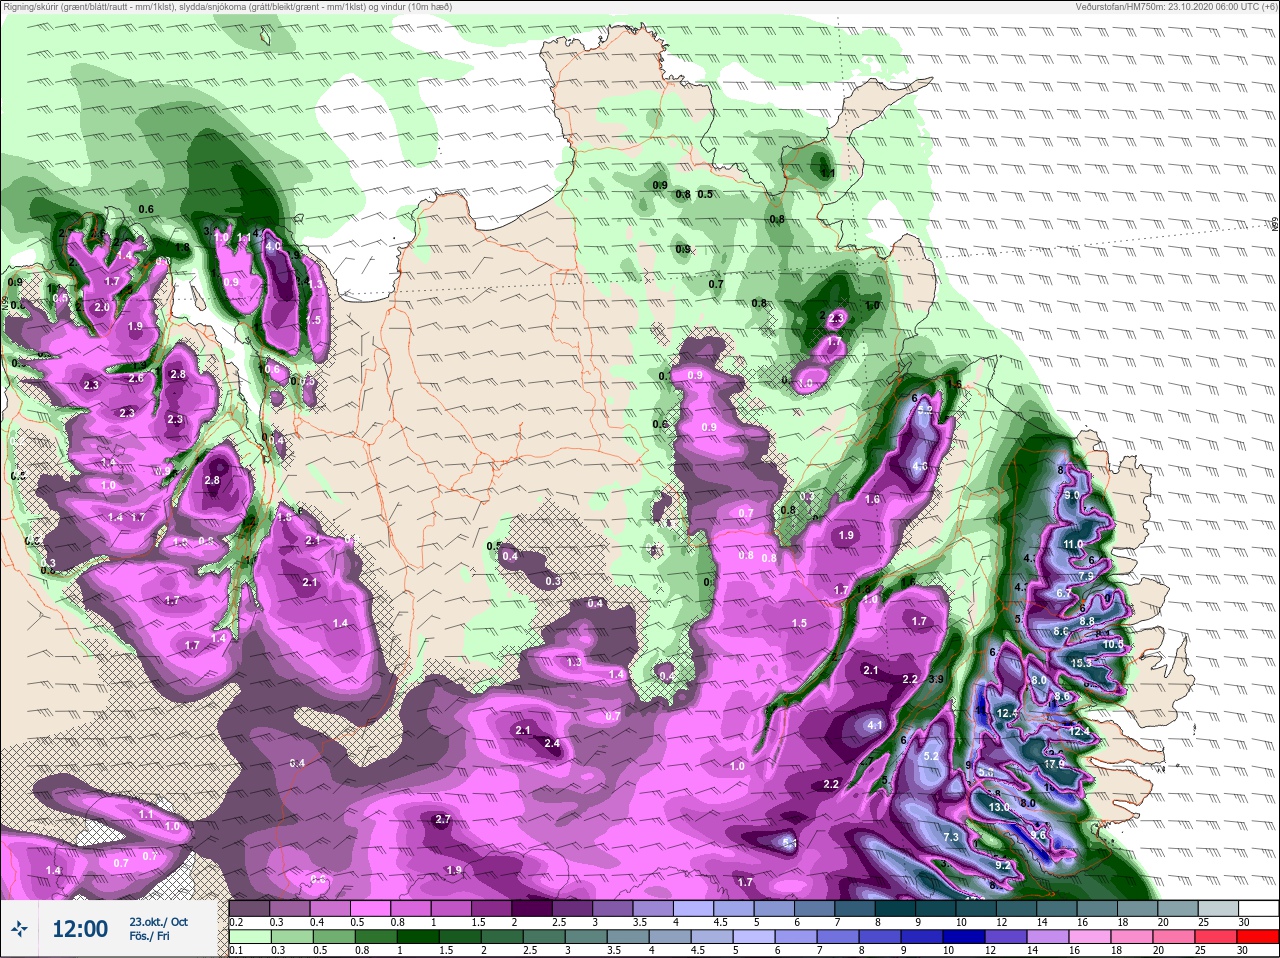
Task: Click the 17.9 precipitation value on the map
Action: pyautogui.click(x=1054, y=765)
